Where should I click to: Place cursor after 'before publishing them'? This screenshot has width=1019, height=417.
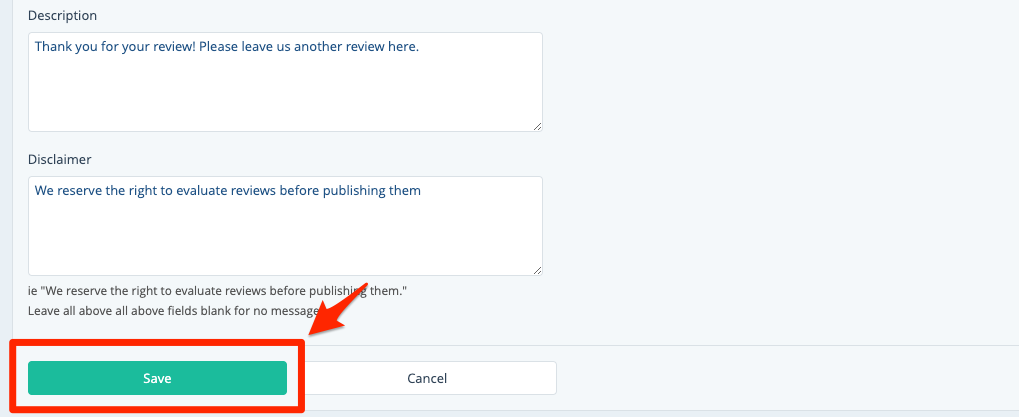tap(422, 190)
